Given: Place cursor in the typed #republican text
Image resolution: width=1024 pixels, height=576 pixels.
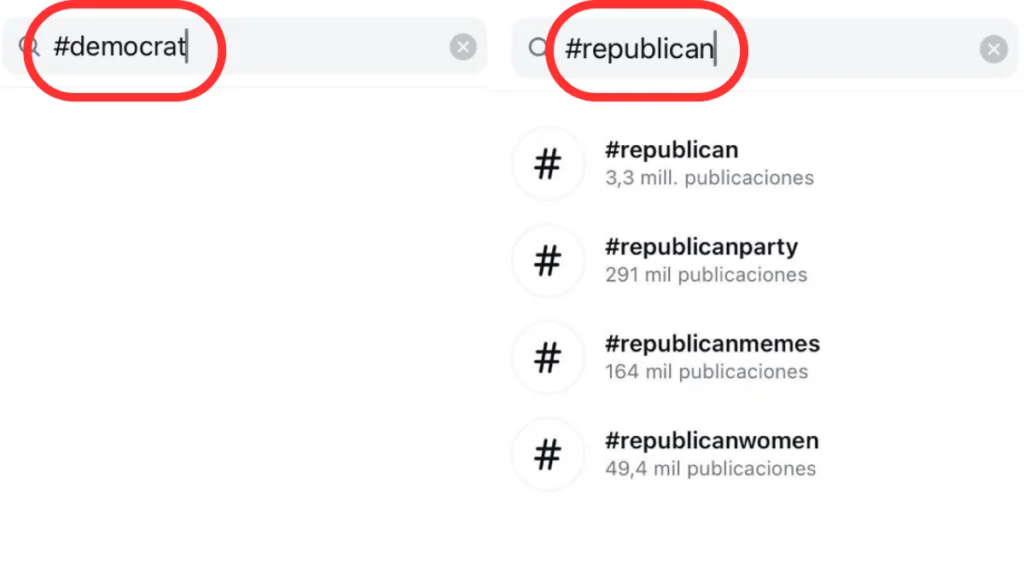Looking at the screenshot, I should coord(639,48).
